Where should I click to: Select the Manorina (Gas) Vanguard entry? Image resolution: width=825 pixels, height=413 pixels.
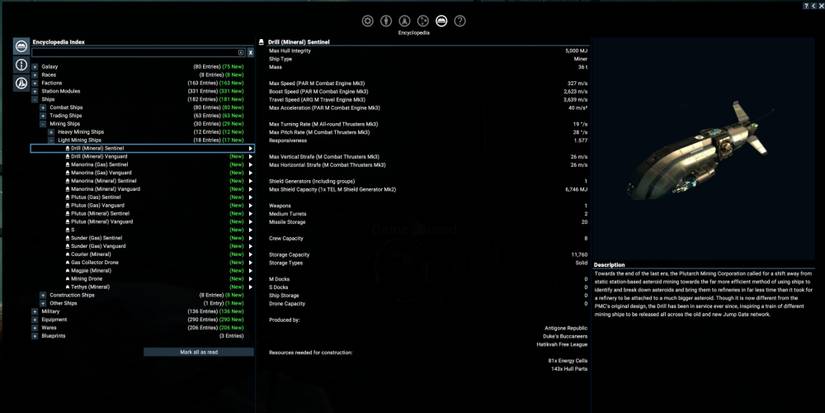coord(143,173)
